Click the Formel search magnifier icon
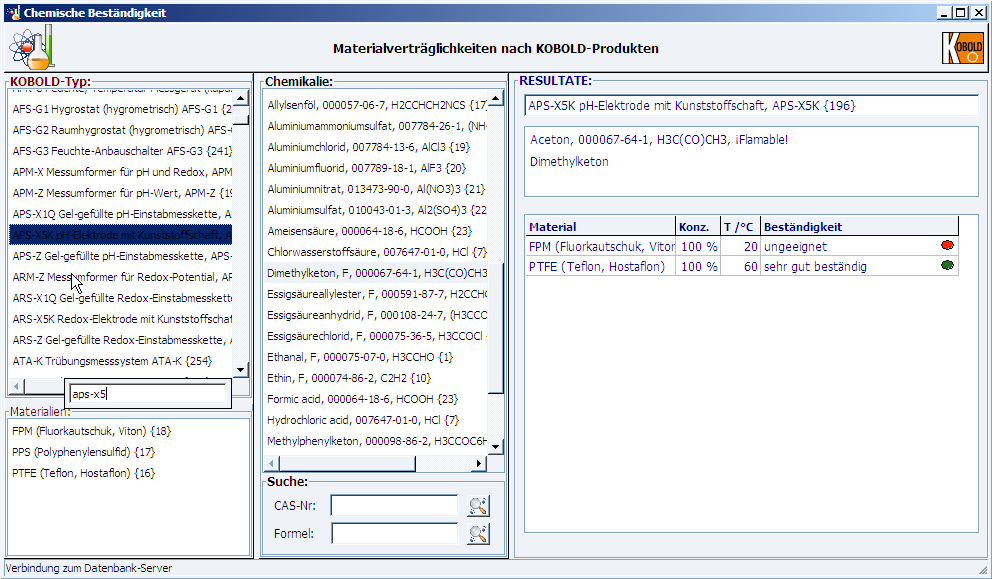The width and height of the screenshot is (992, 579). 479,534
